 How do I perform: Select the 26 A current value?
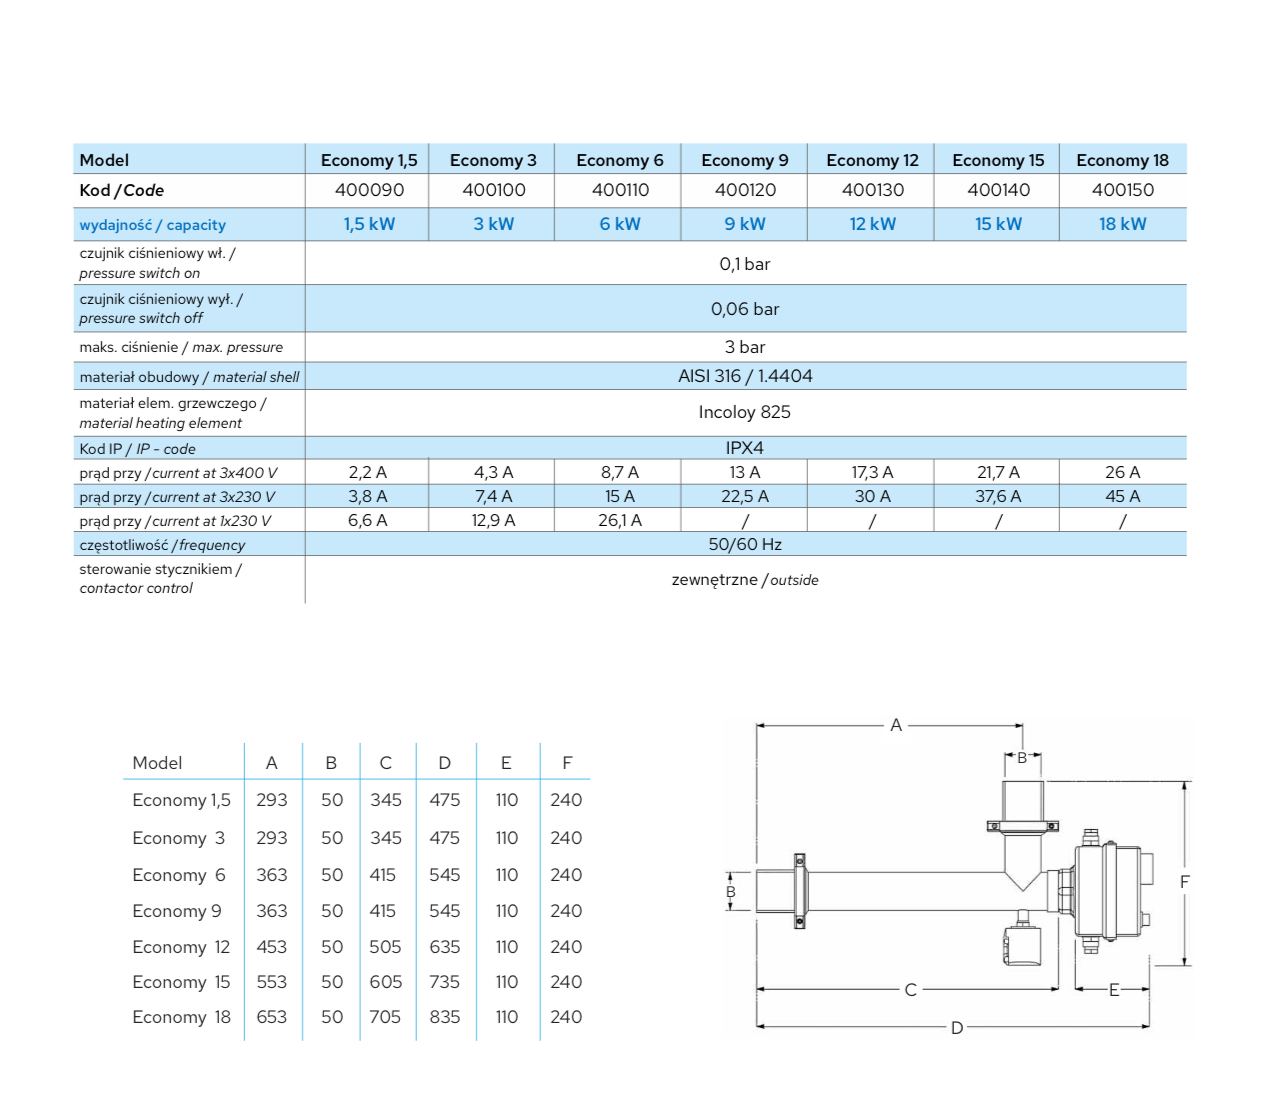tap(1123, 472)
